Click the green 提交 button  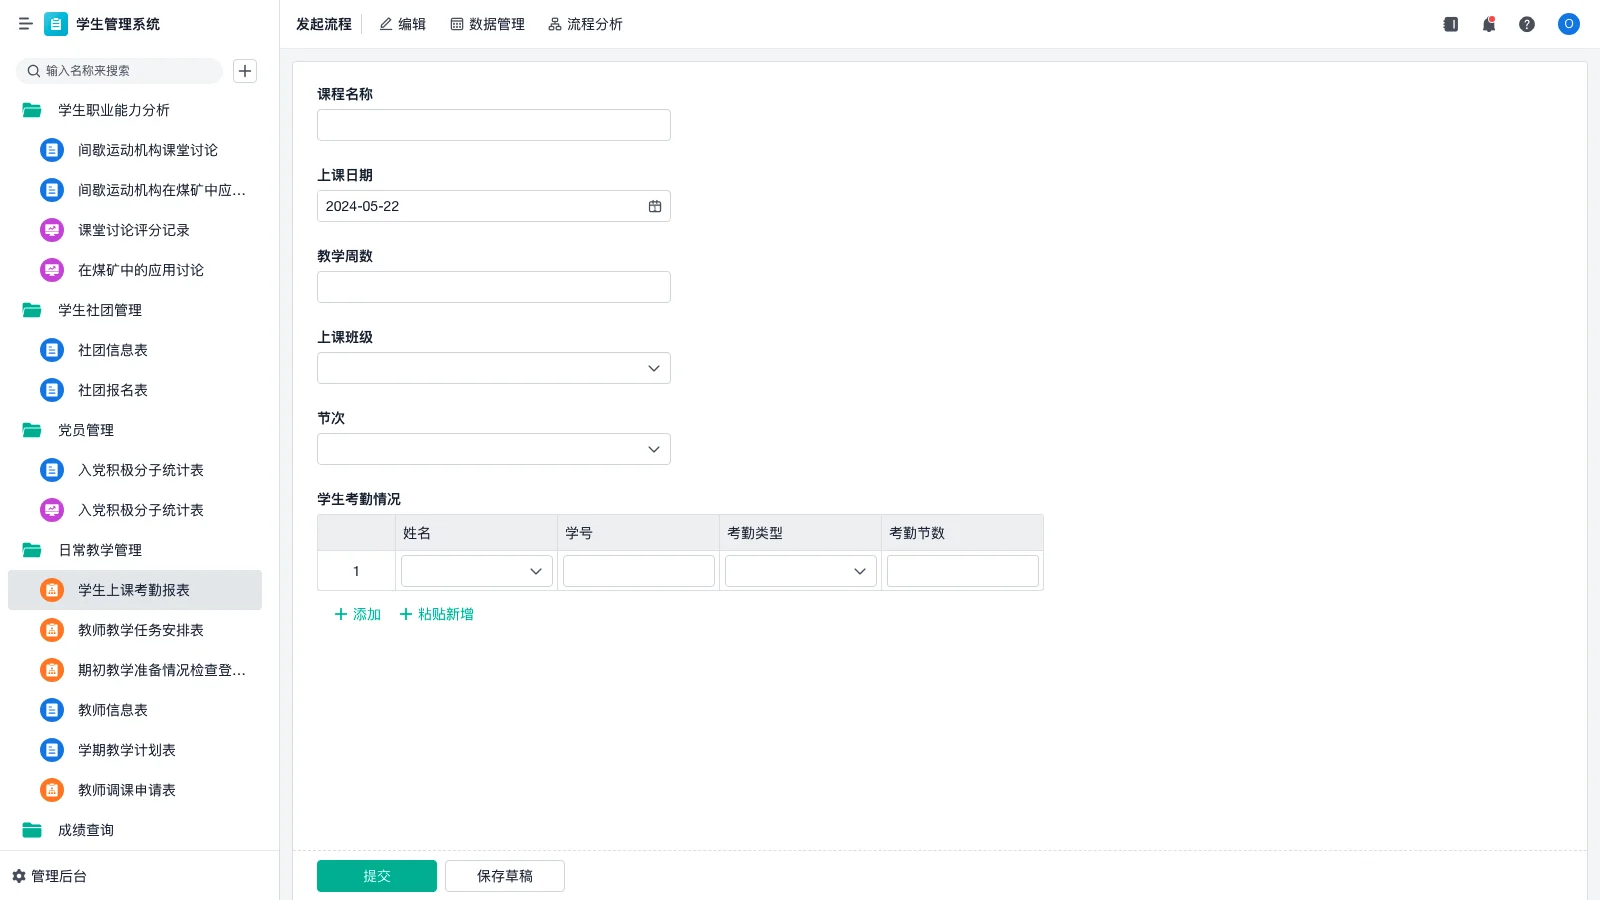[376, 875]
